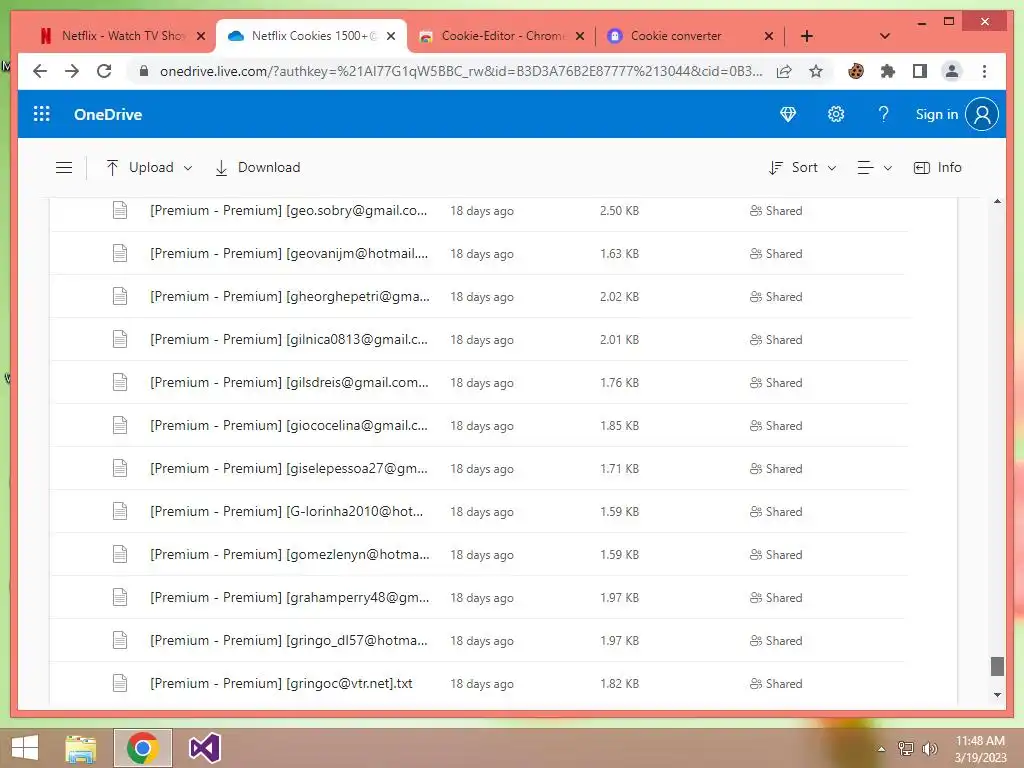Toggle the hamburger navigation pane

(x=64, y=168)
